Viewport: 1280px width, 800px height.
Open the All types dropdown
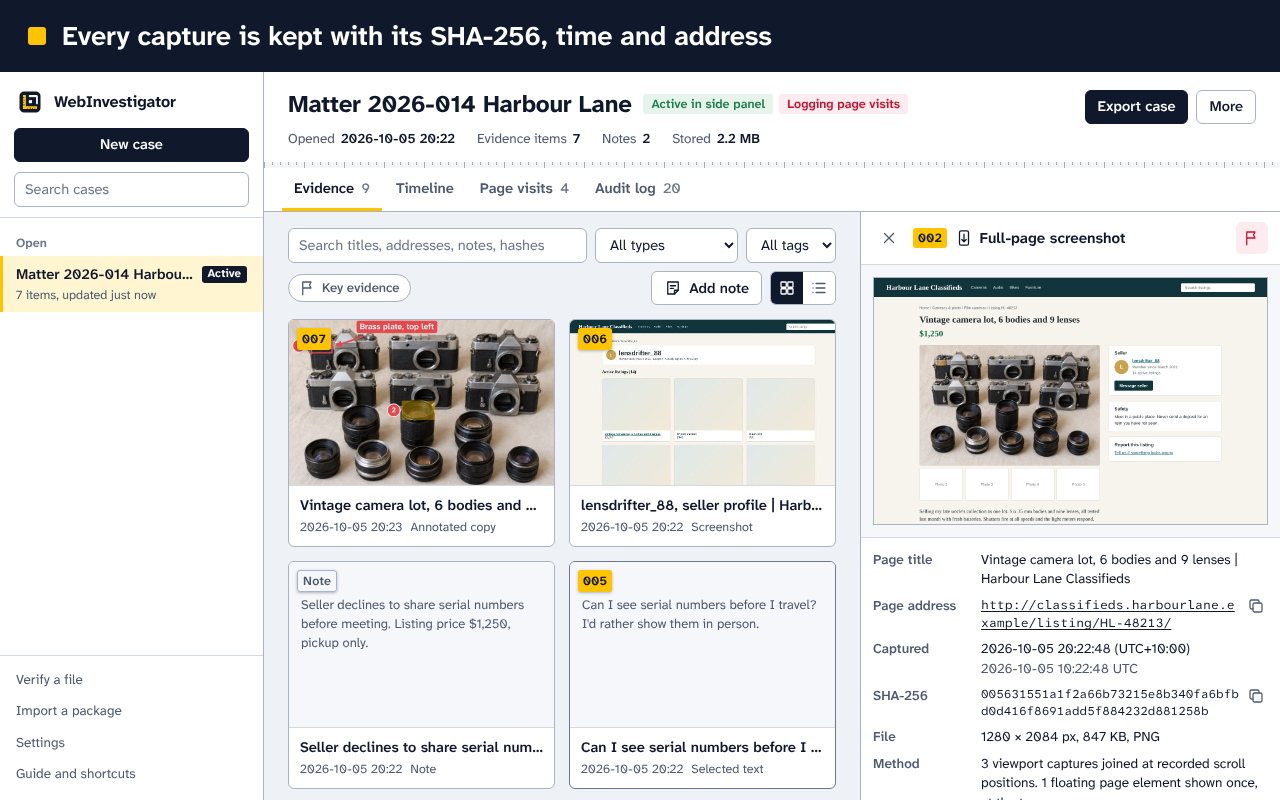pos(666,245)
